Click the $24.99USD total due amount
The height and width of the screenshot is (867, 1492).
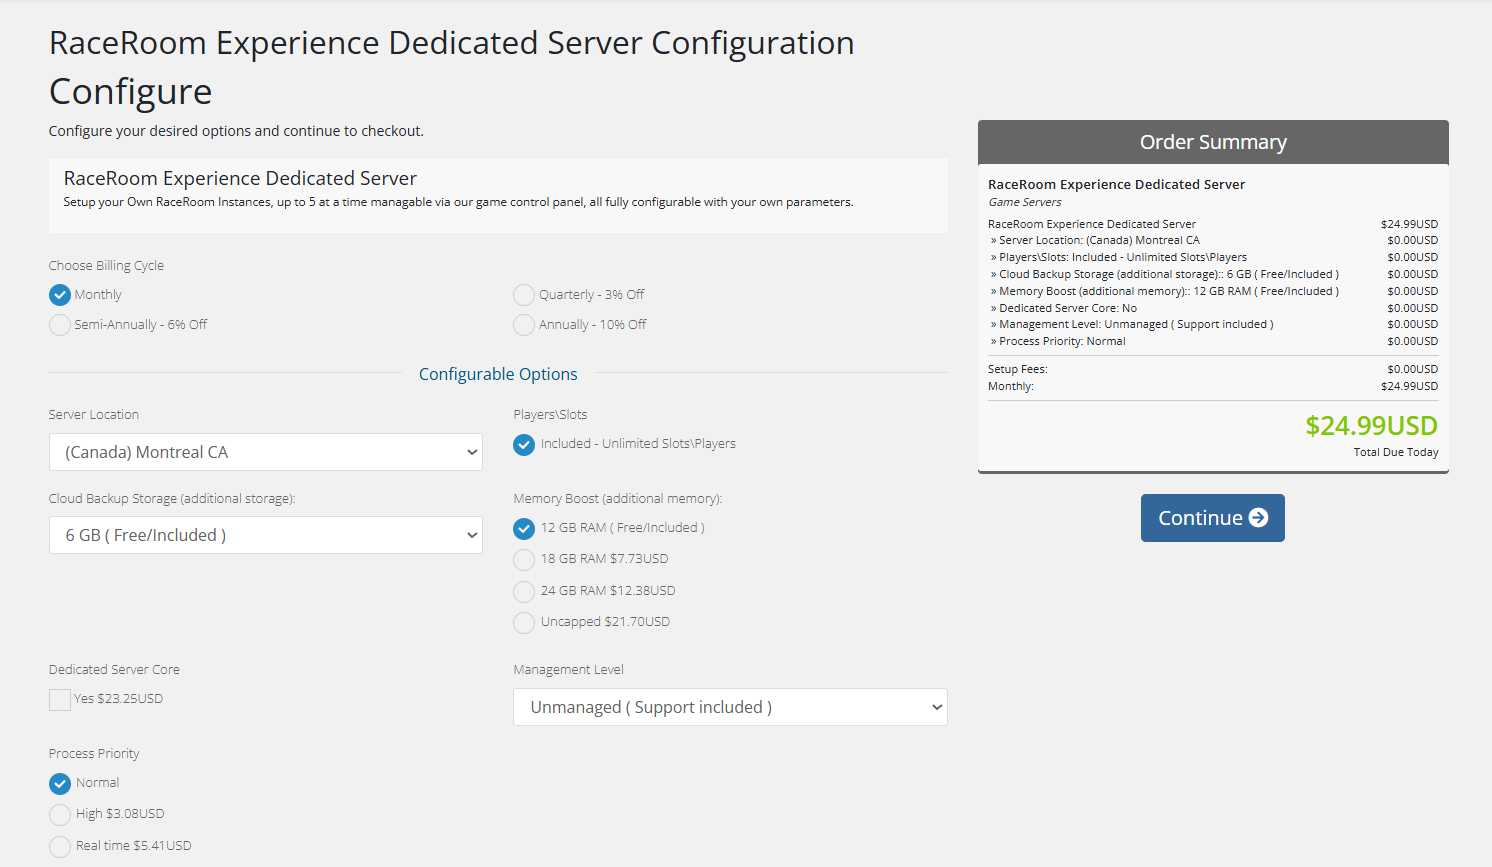pos(1371,426)
